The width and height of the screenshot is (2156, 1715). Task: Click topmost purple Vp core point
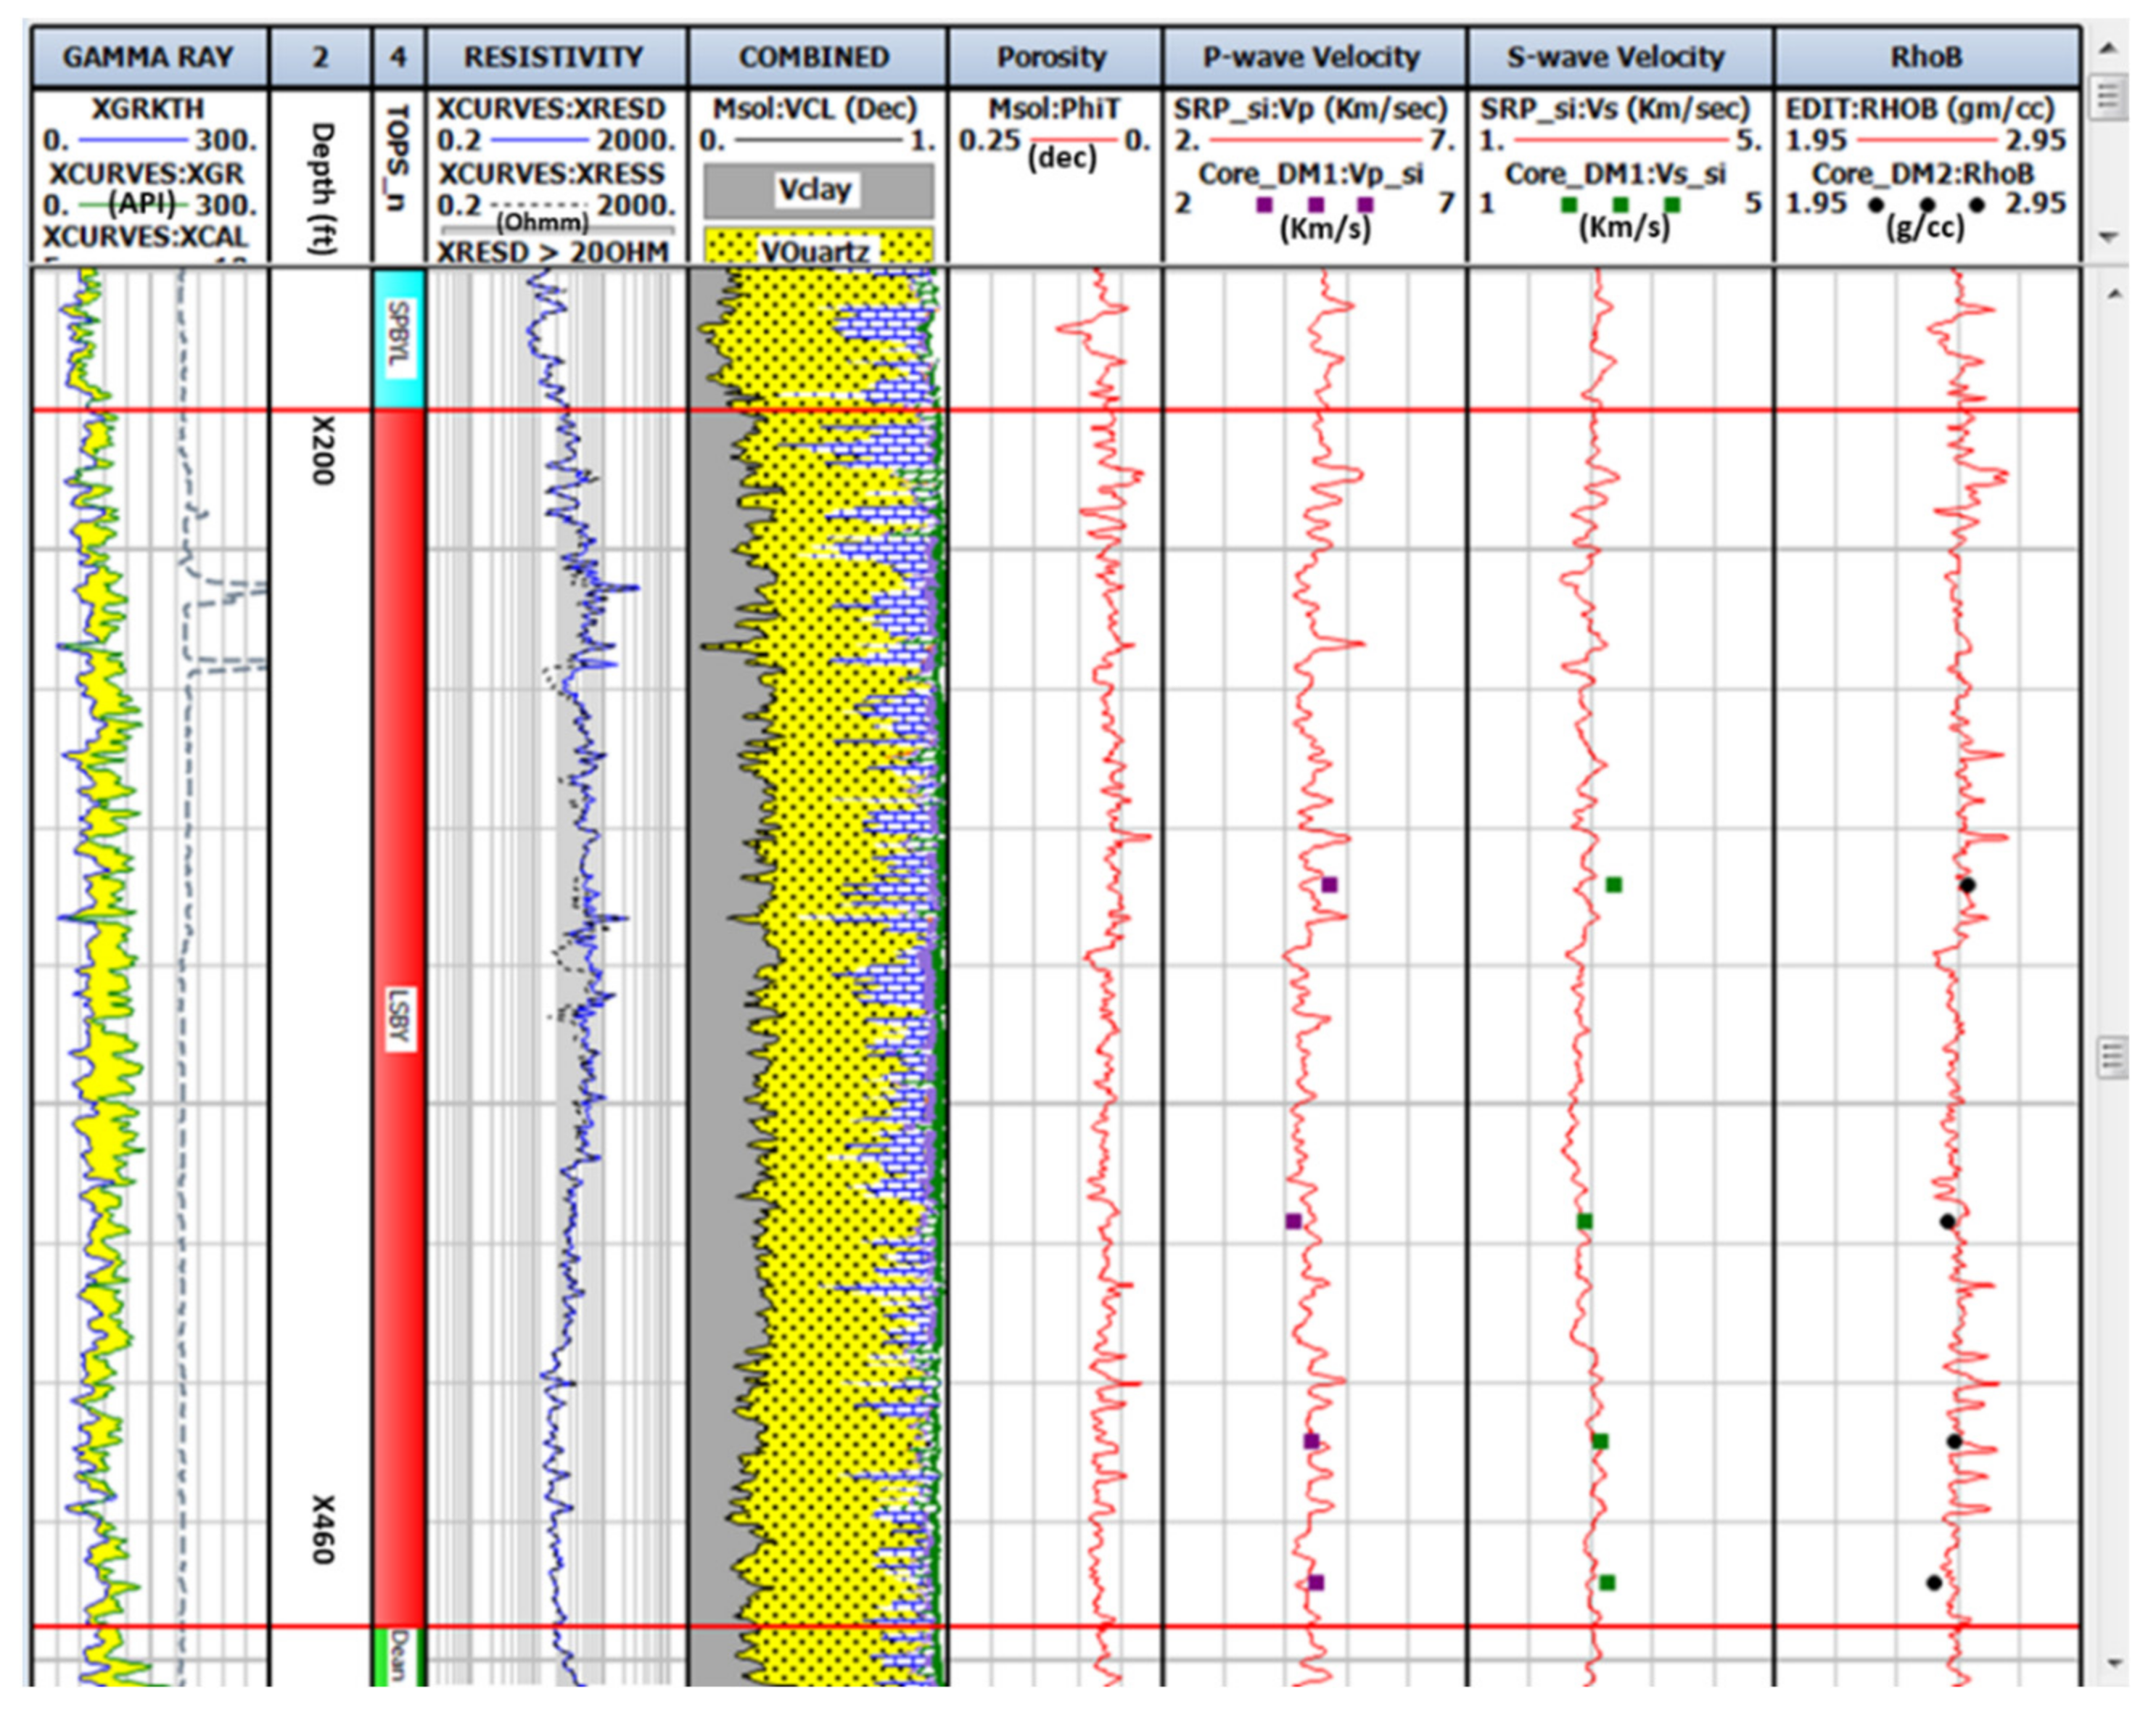pos(1329,884)
